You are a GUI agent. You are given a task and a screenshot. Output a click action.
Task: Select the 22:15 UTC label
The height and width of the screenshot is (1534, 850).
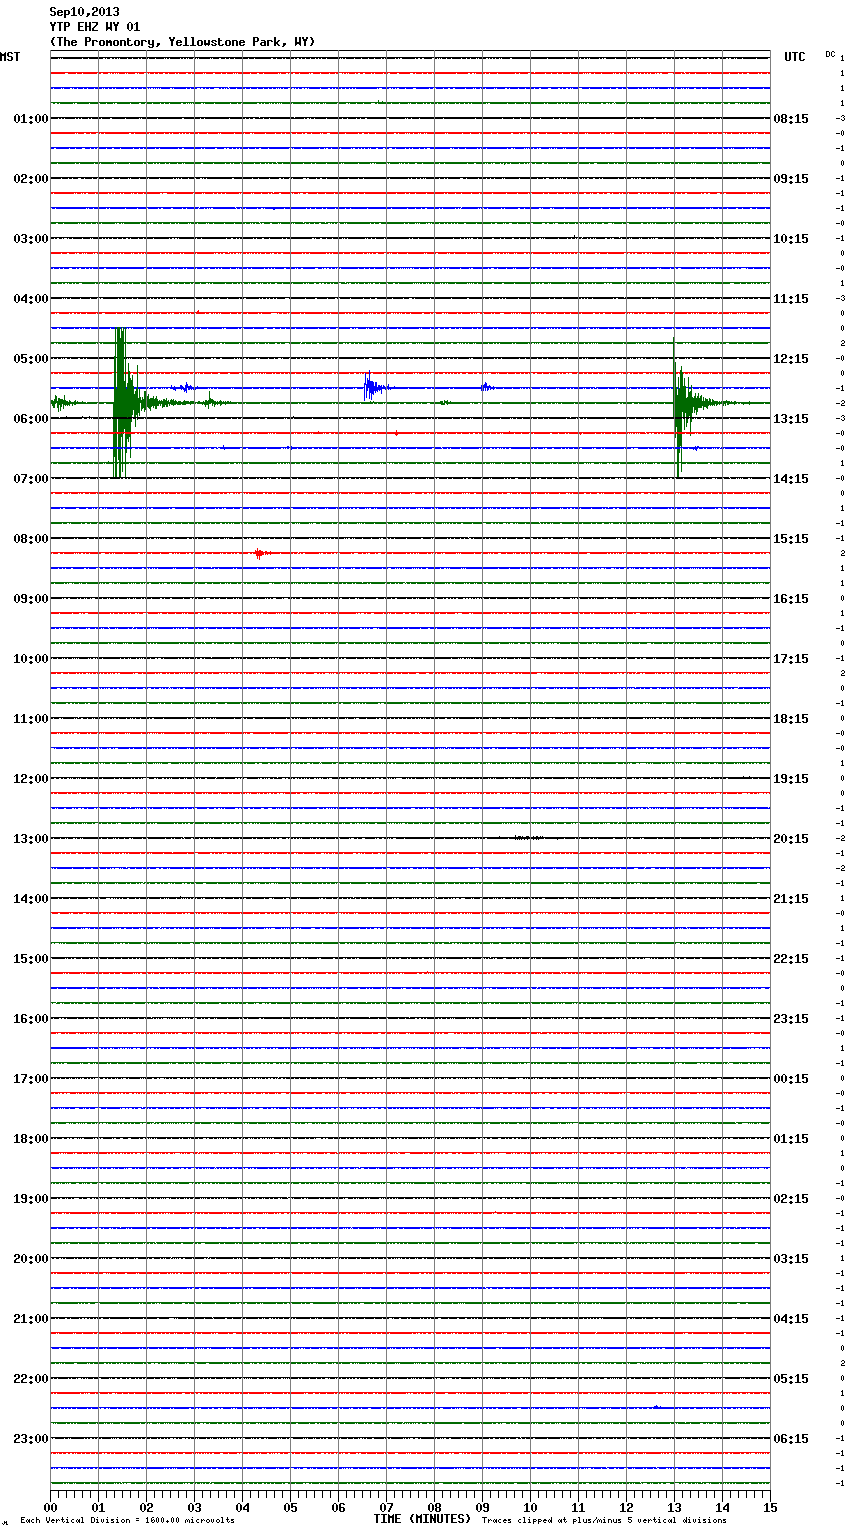791,959
